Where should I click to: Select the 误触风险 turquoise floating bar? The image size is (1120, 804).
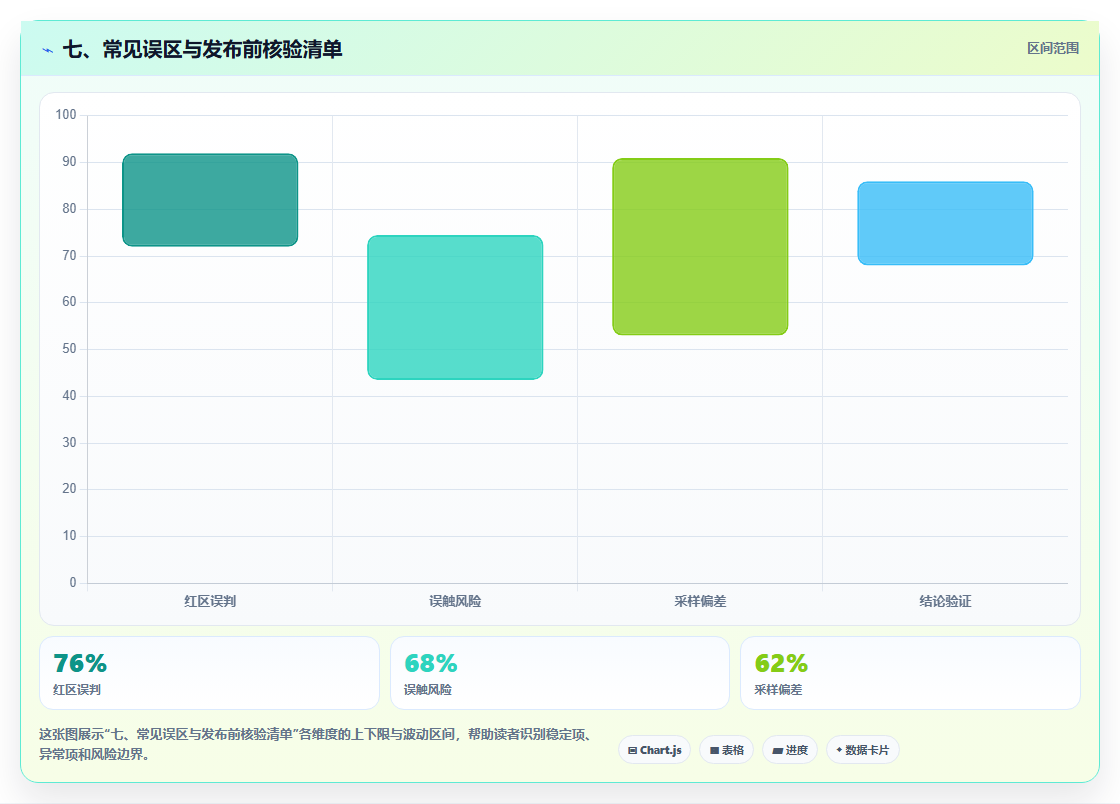tap(455, 307)
